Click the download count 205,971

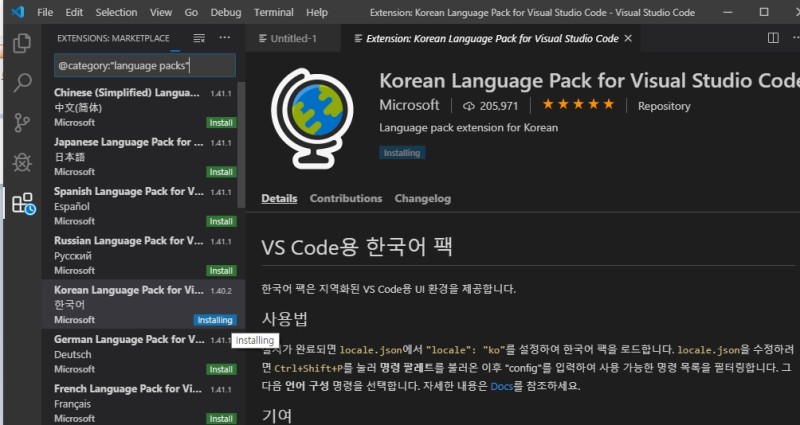pos(491,106)
